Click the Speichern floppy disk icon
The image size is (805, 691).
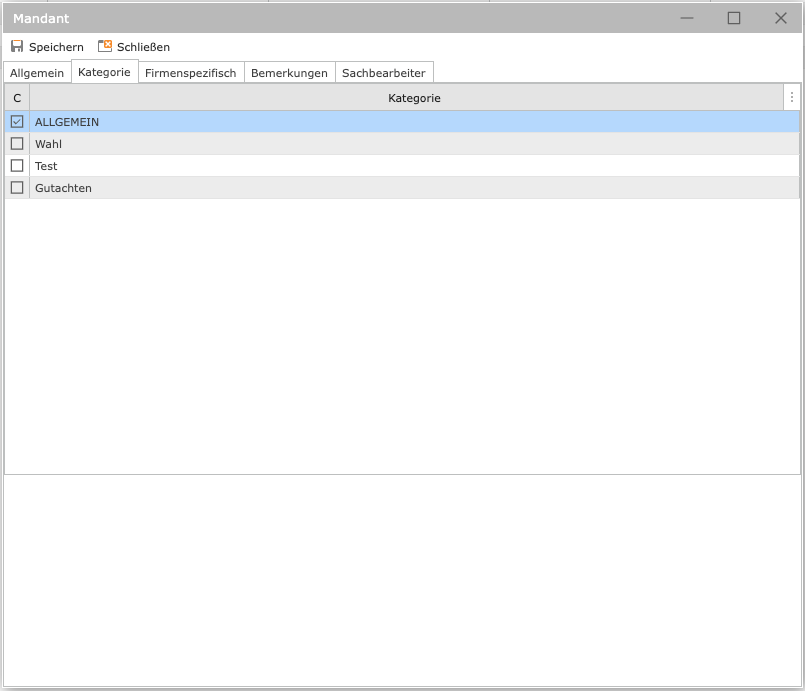17,47
